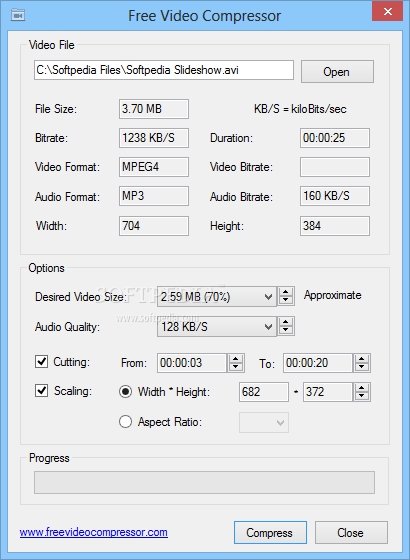Click the Open button

337,71
